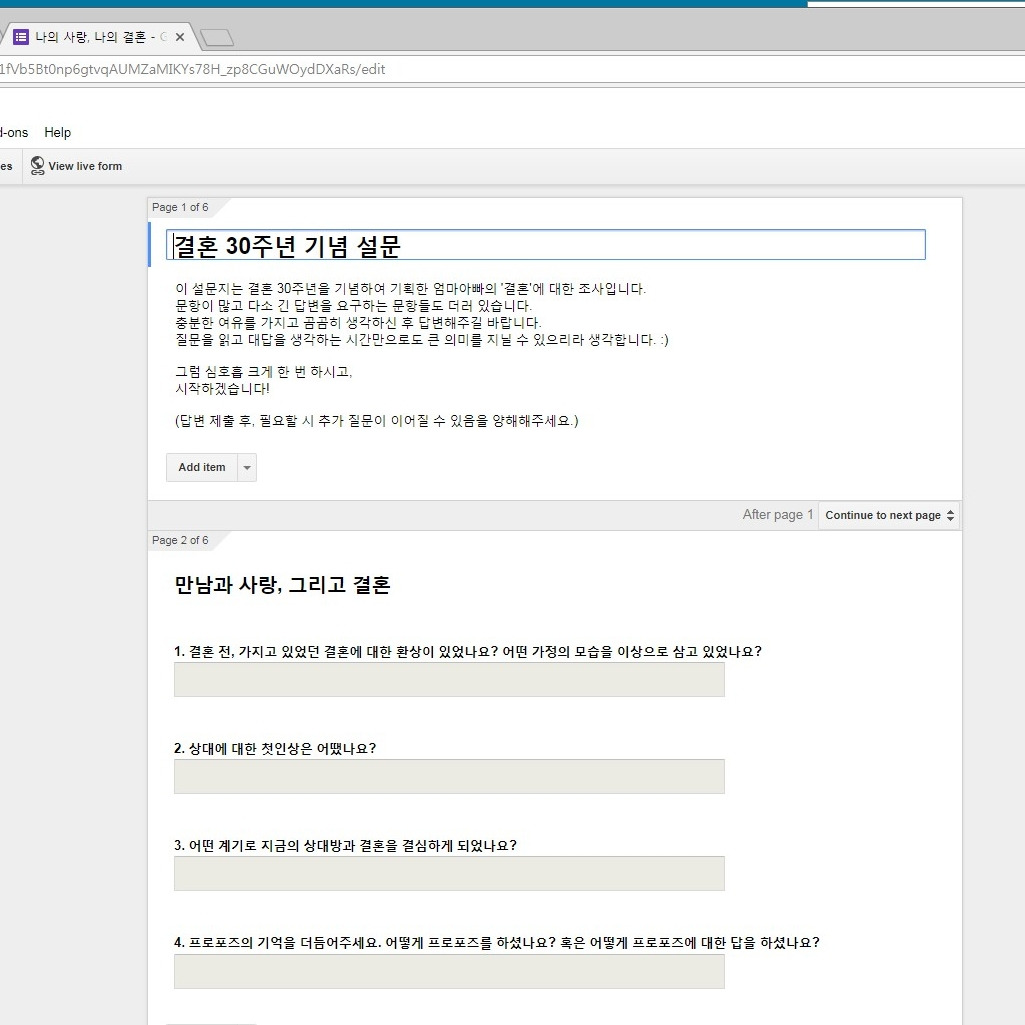Open the Continue to next page dropdown
This screenshot has height=1025, width=1025.
click(889, 515)
